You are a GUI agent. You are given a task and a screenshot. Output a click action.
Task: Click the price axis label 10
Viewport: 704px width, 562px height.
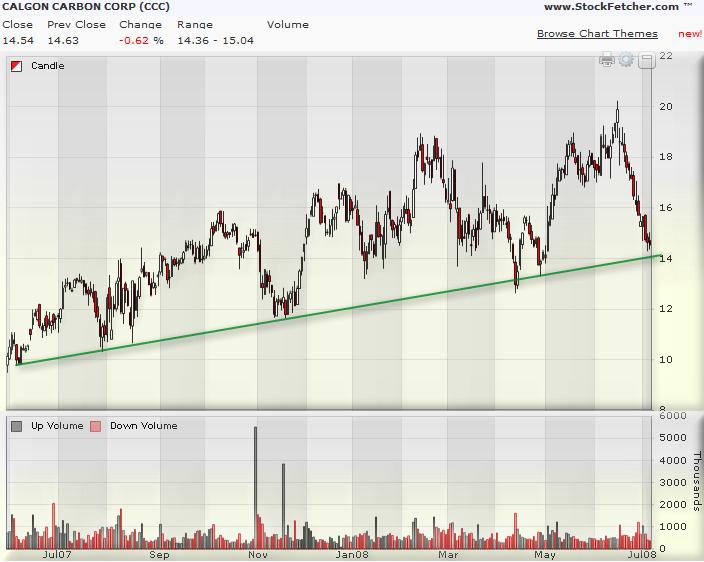[666, 359]
